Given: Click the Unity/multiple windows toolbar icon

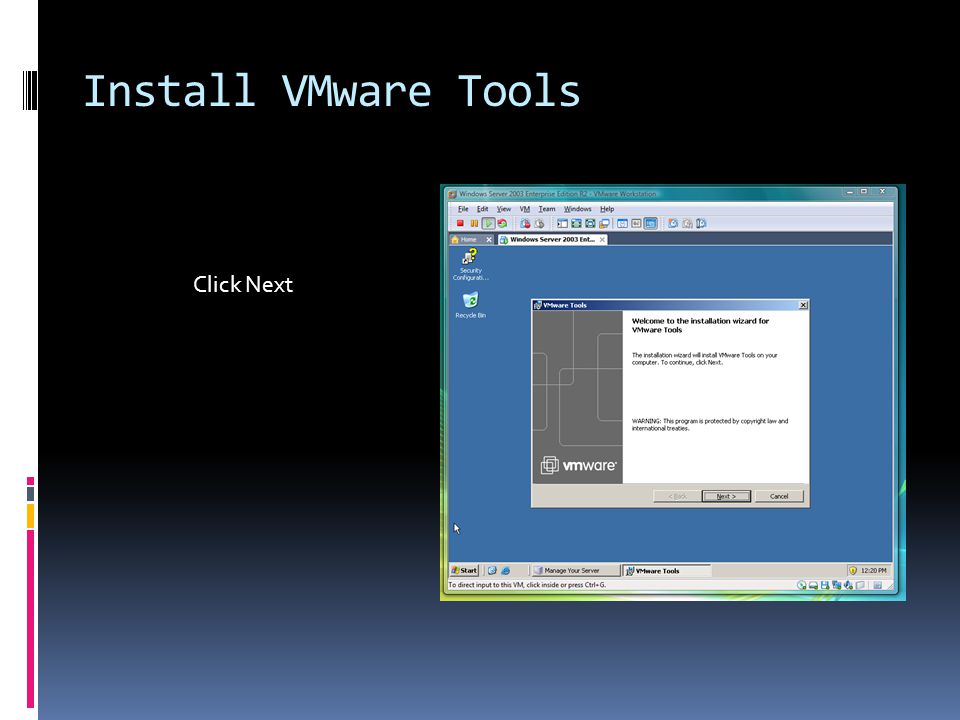Looking at the screenshot, I should click(604, 223).
